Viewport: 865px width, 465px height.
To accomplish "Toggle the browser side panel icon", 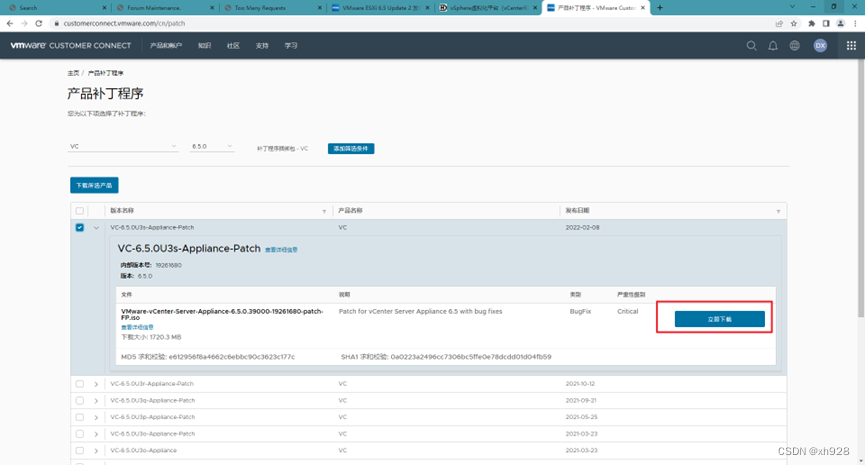I will point(826,23).
